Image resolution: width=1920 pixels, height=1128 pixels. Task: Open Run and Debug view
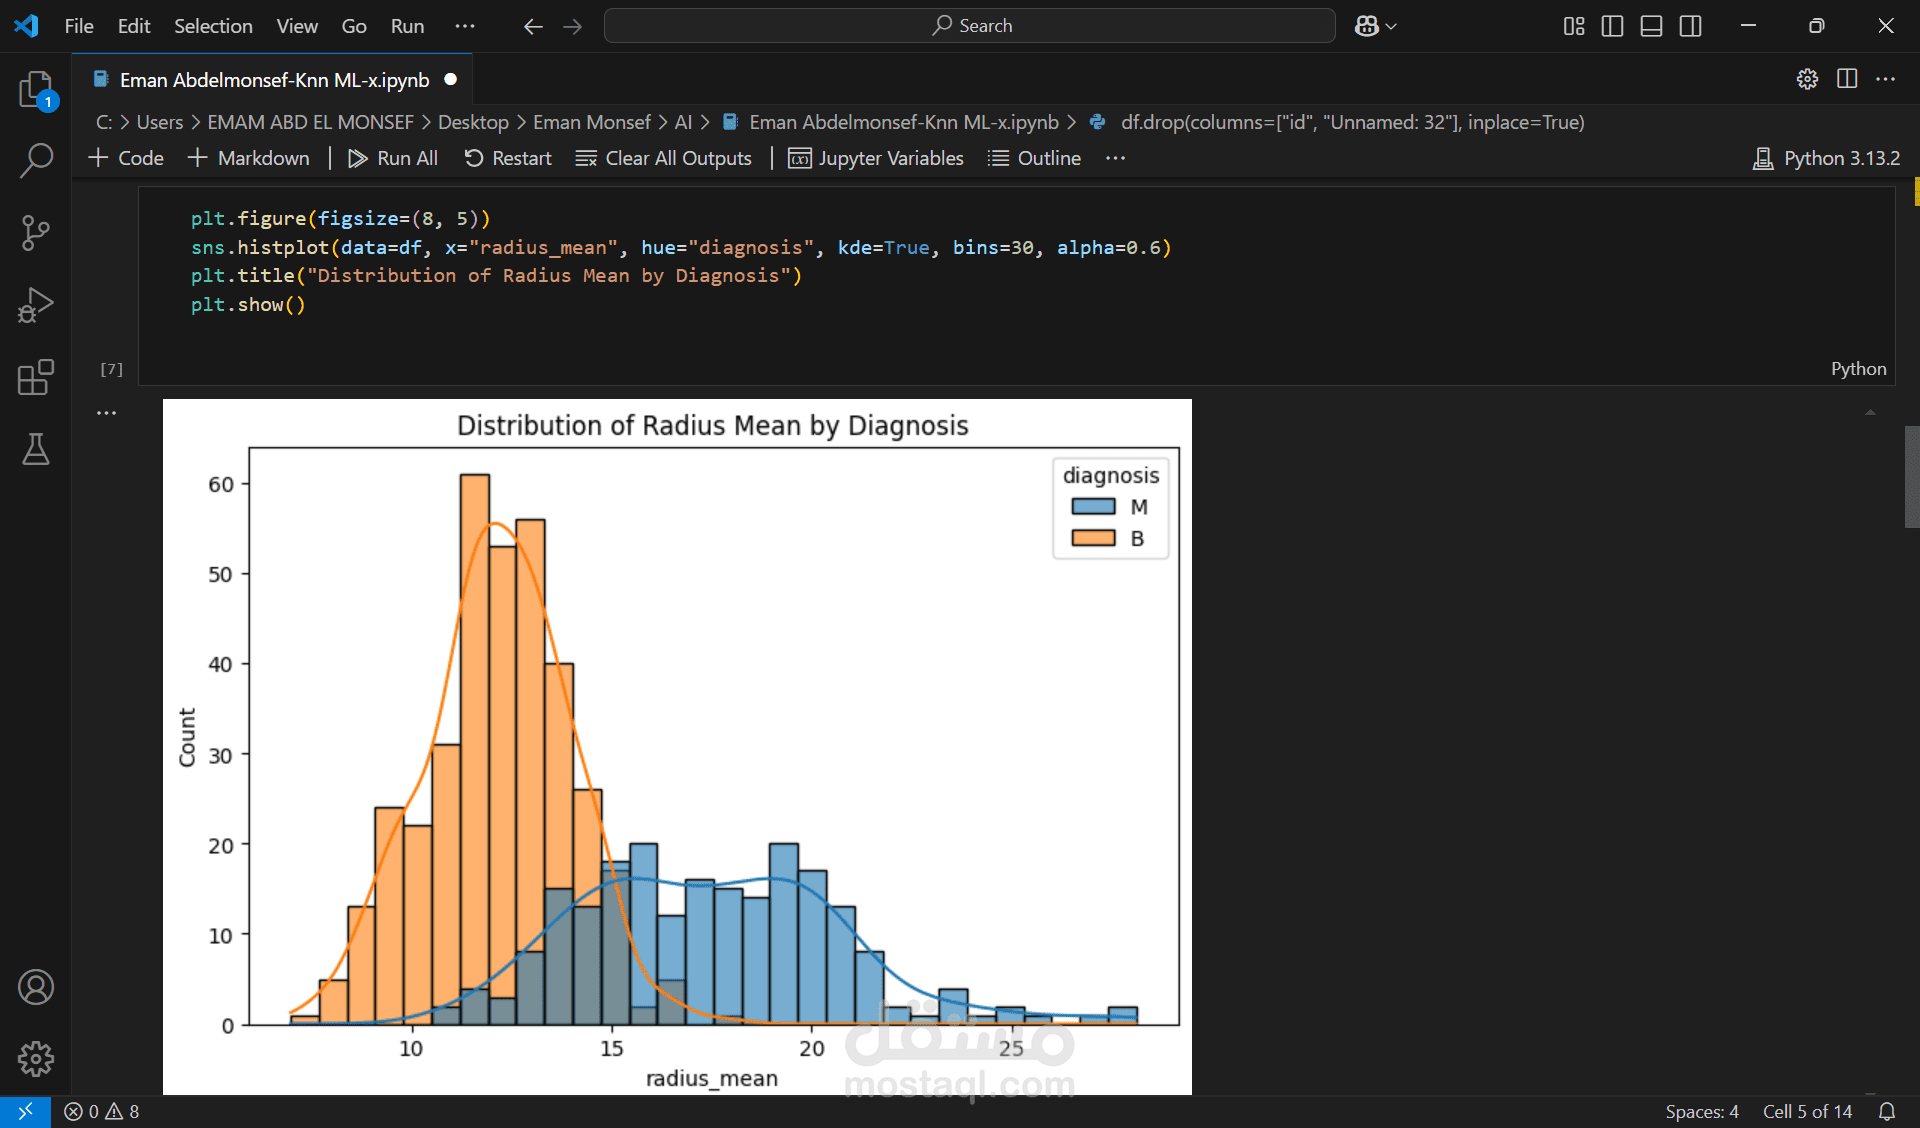[36, 305]
